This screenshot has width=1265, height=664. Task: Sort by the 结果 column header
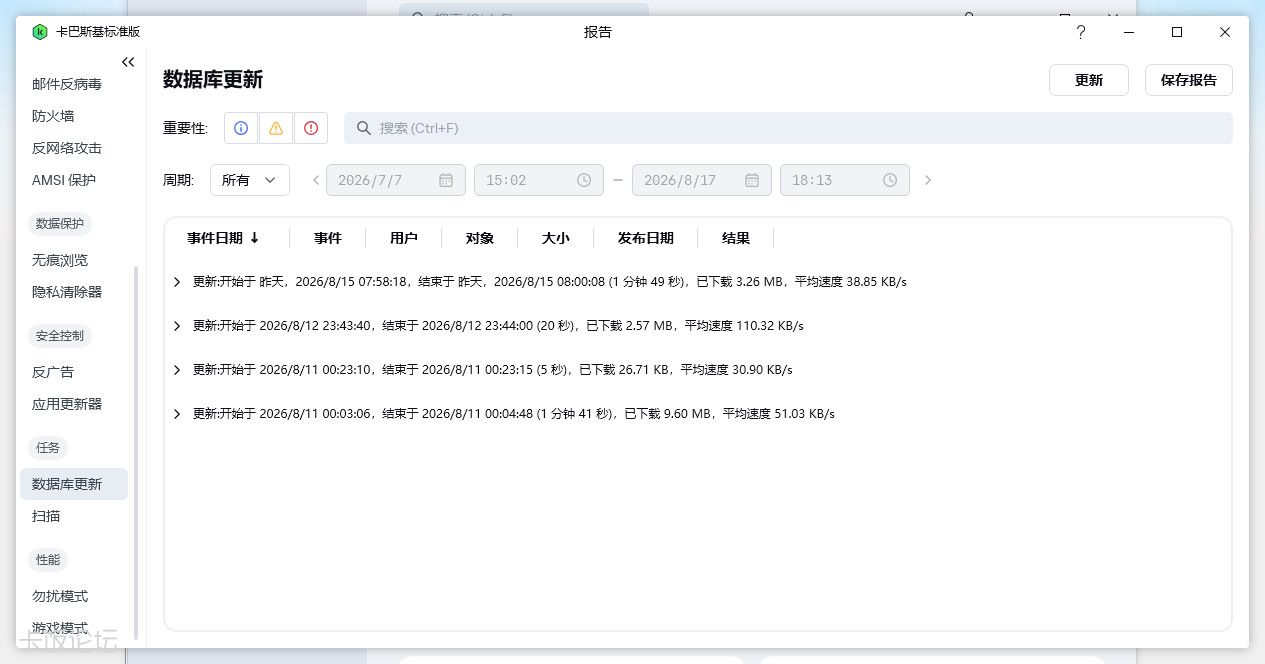(x=736, y=238)
